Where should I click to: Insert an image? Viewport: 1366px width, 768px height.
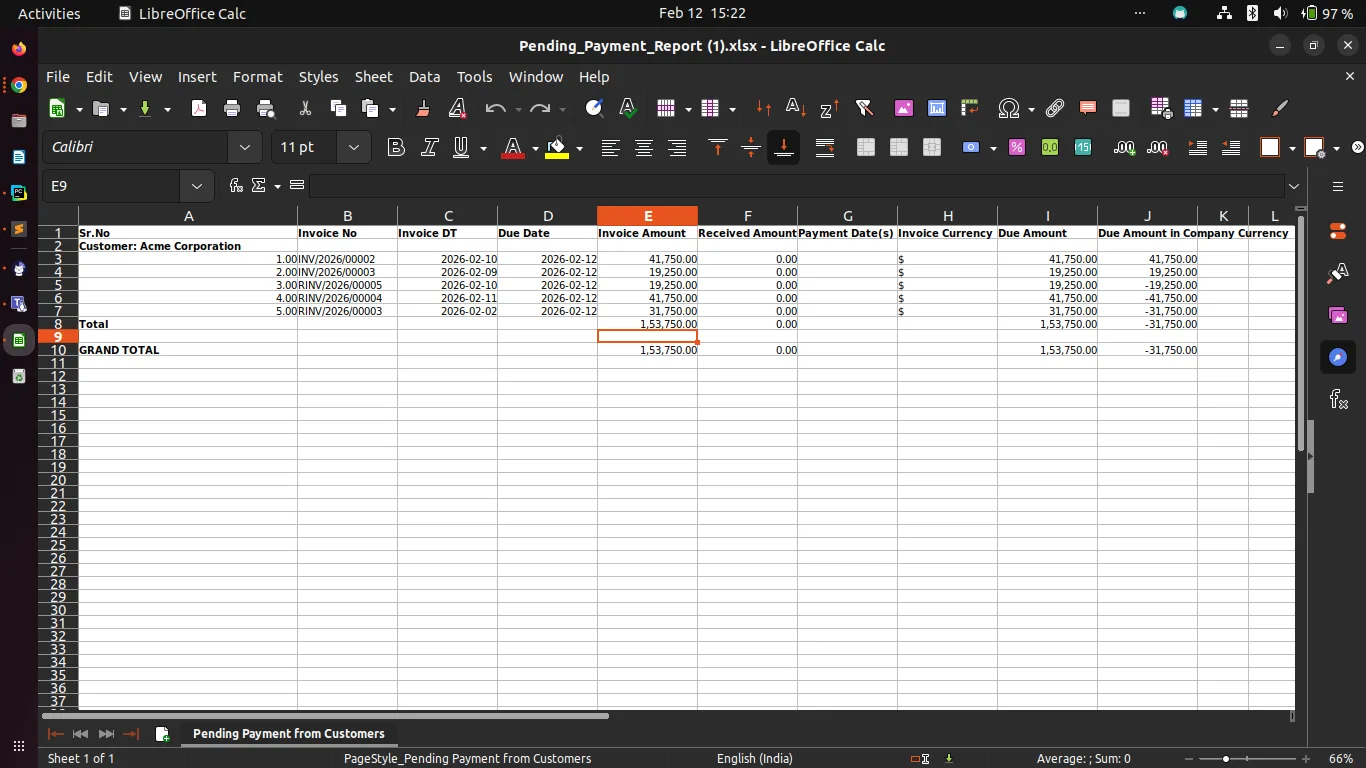click(904, 109)
